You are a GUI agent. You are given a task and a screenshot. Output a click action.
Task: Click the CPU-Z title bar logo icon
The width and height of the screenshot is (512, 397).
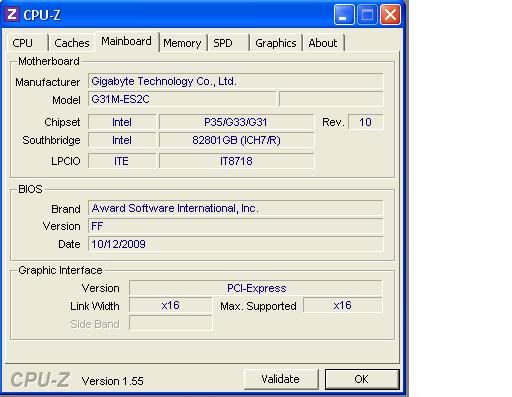pyautogui.click(x=12, y=14)
